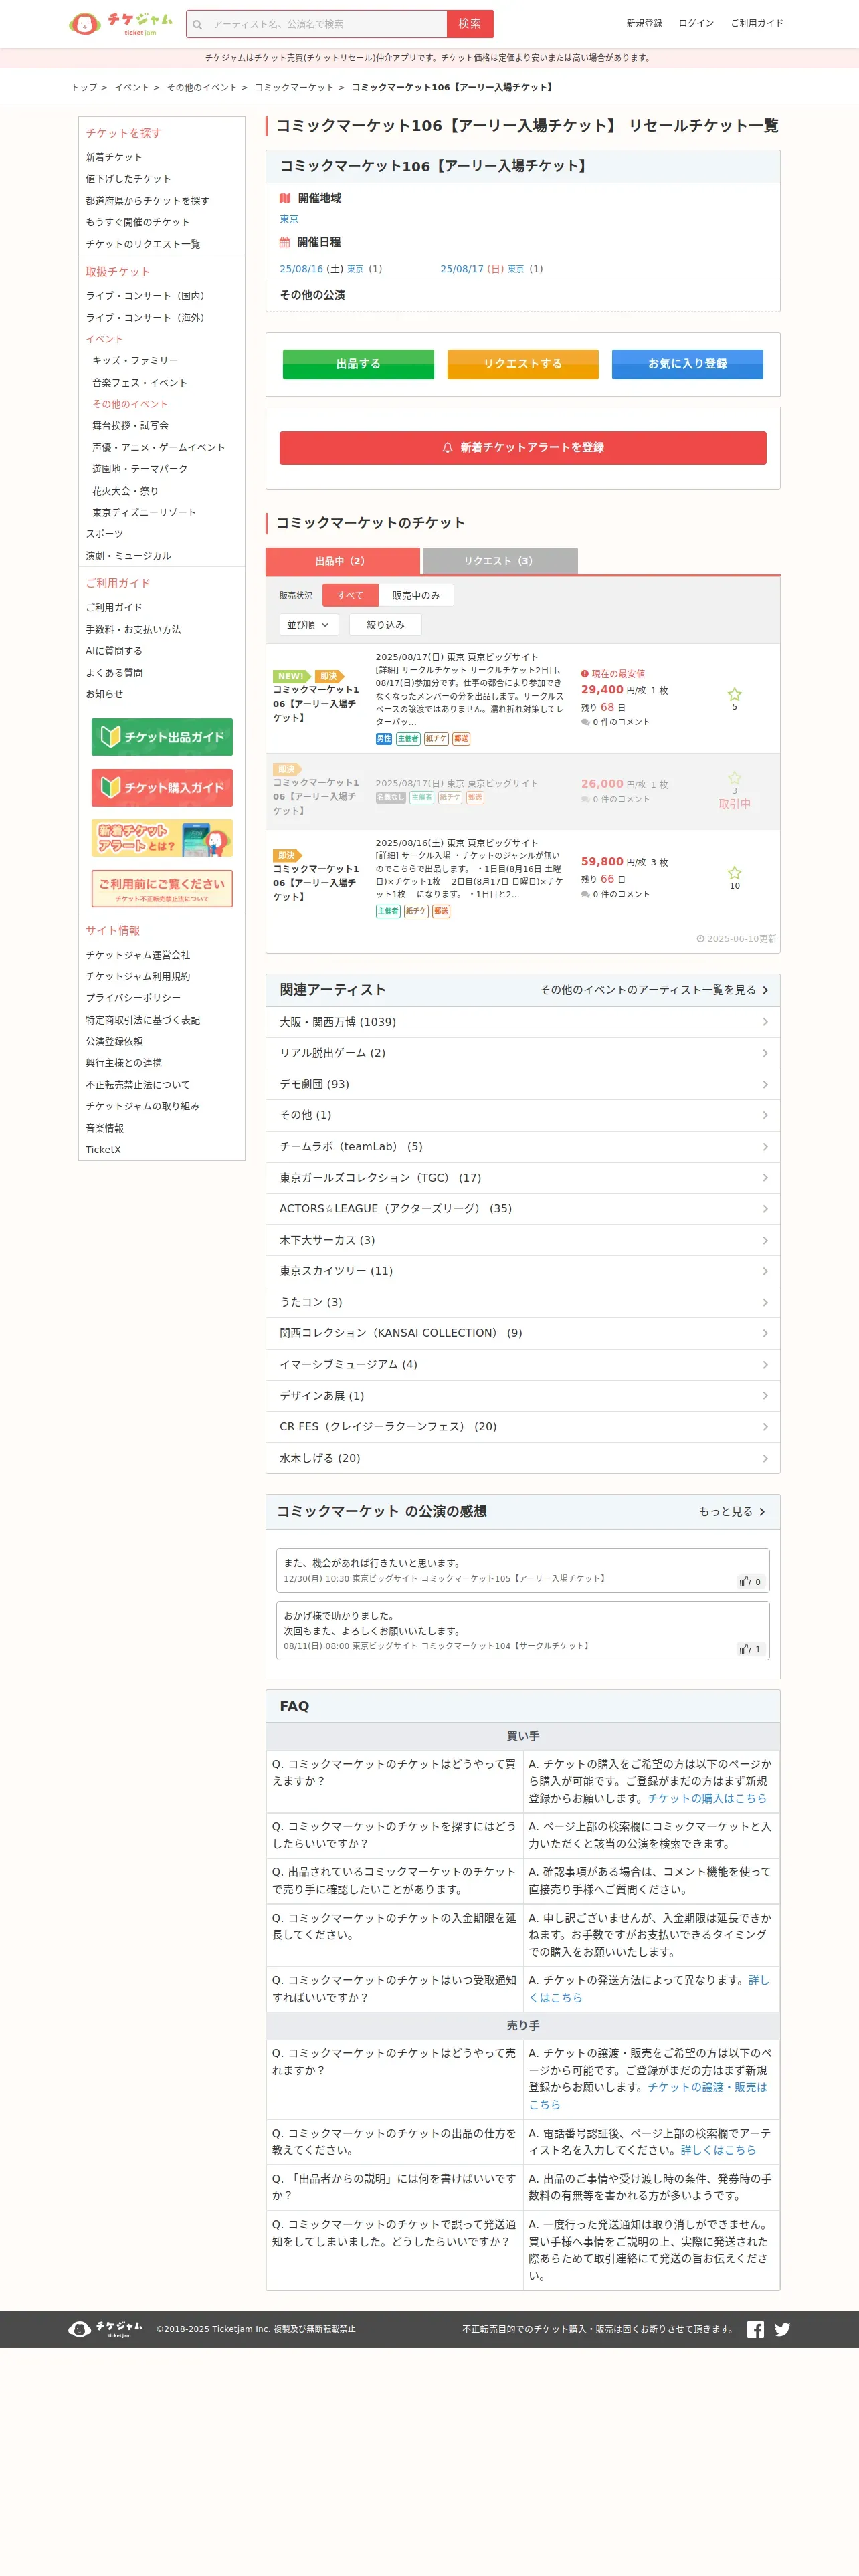Open the 東京 region link
The width and height of the screenshot is (859, 2576).
coord(289,220)
